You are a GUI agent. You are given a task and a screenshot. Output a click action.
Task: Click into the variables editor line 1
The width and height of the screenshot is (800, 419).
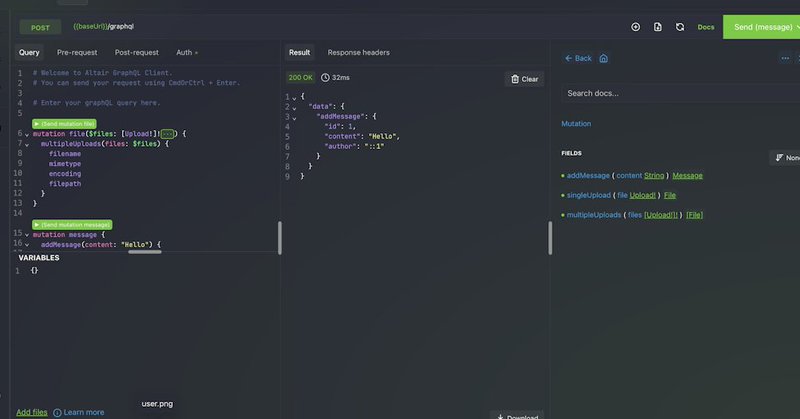pyautogui.click(x=34, y=270)
